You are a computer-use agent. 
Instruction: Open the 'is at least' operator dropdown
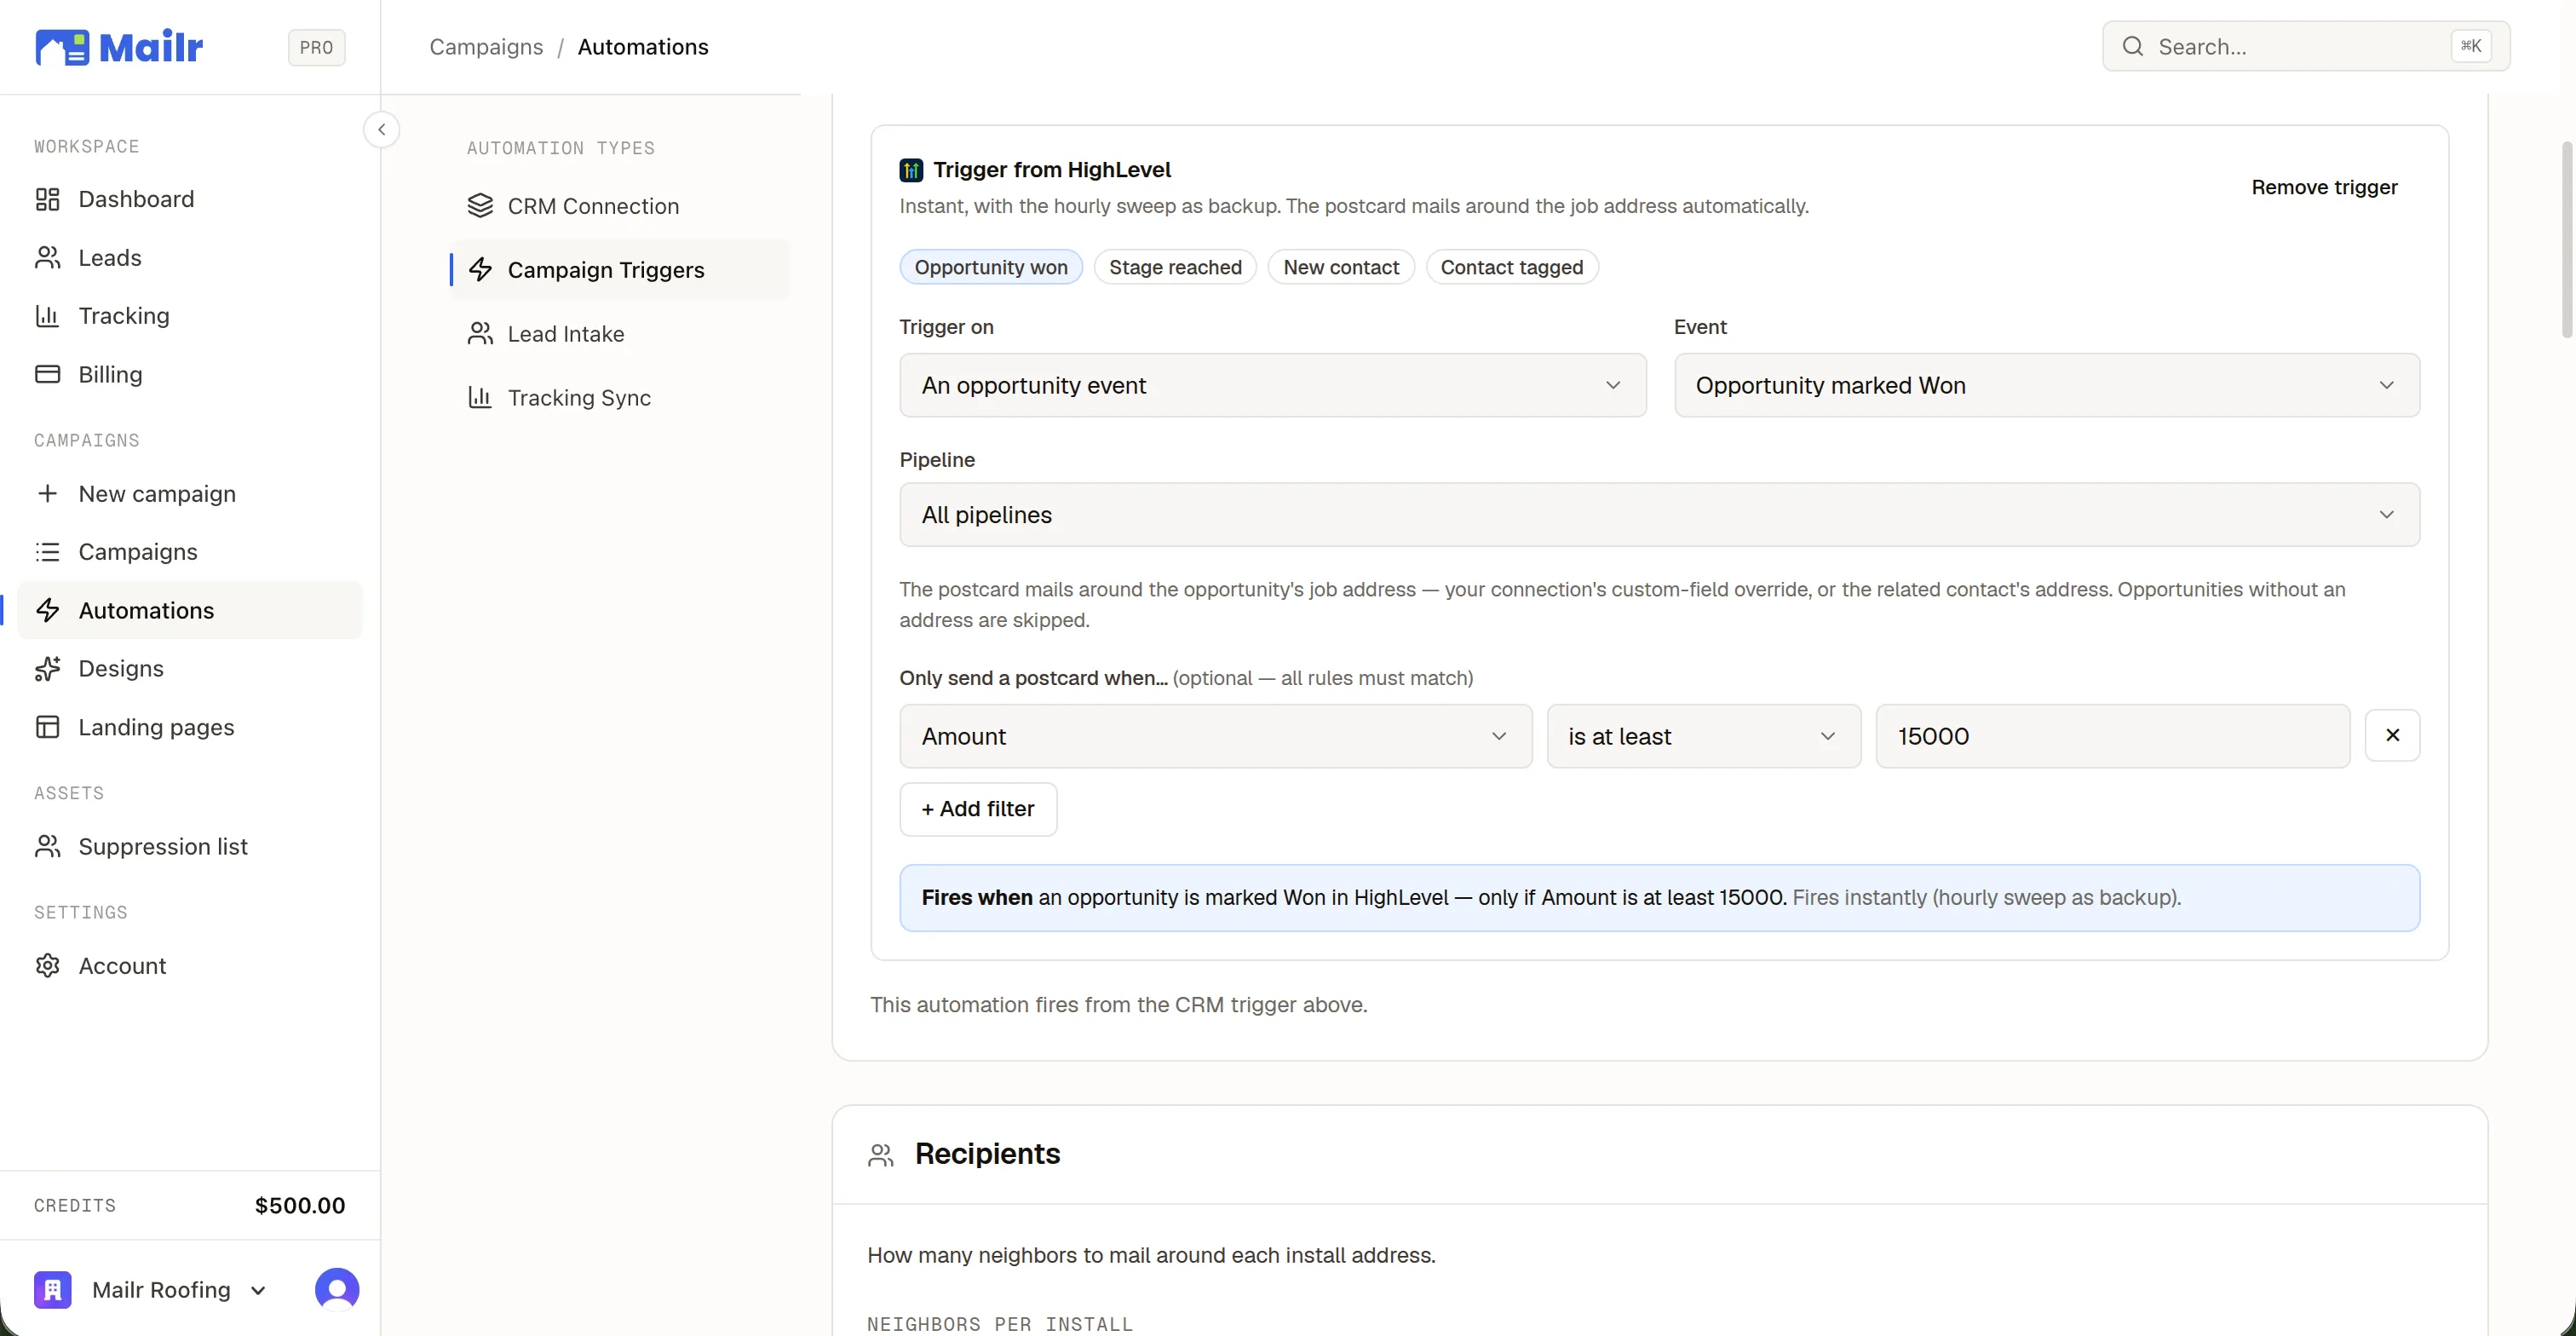coord(1704,736)
